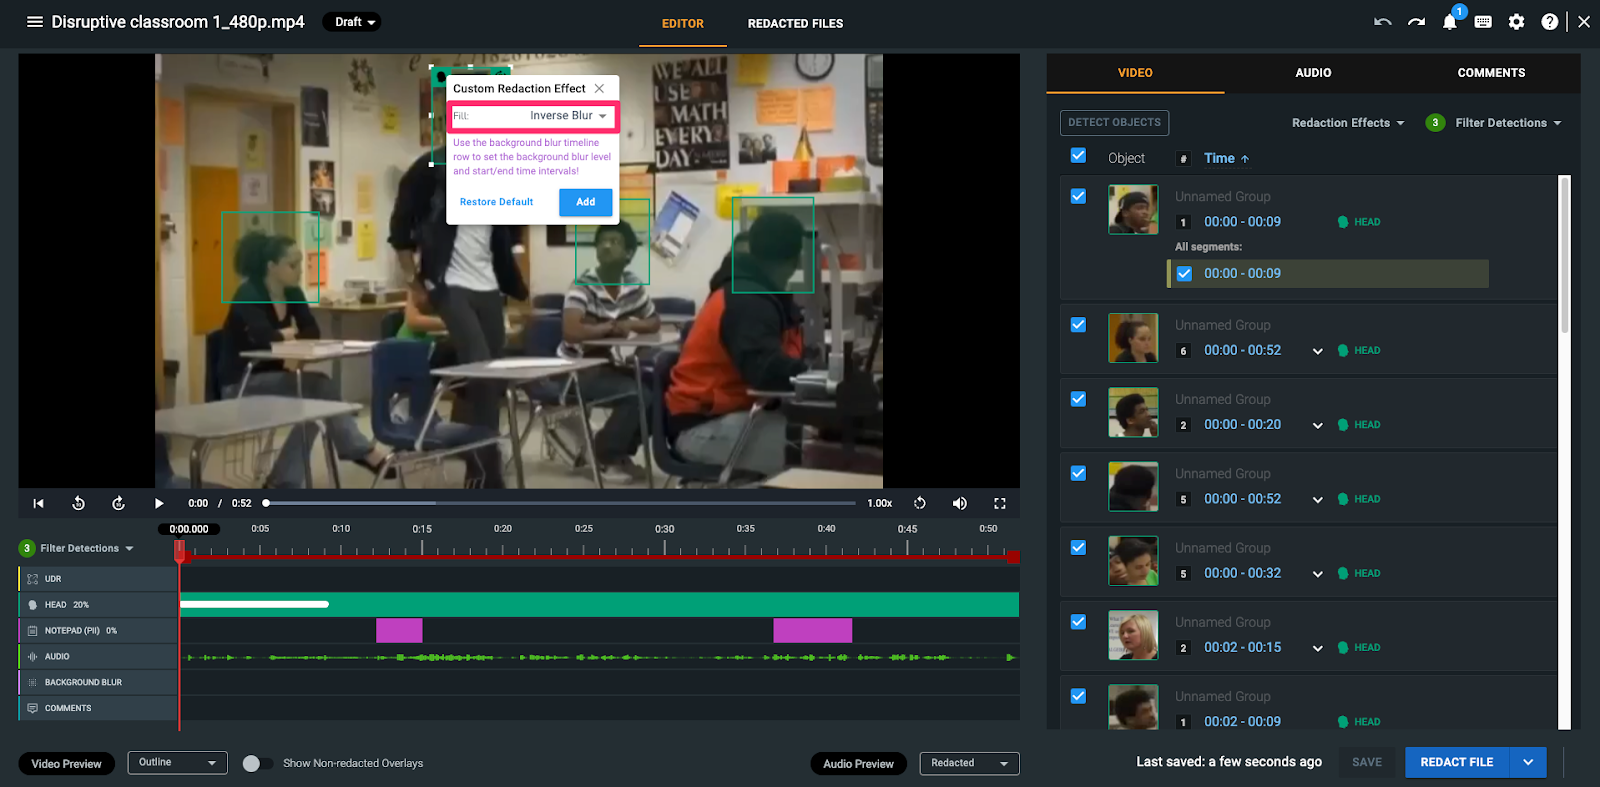
Task: Toggle Show Non-redacted Overlays switch
Action: [x=257, y=763]
